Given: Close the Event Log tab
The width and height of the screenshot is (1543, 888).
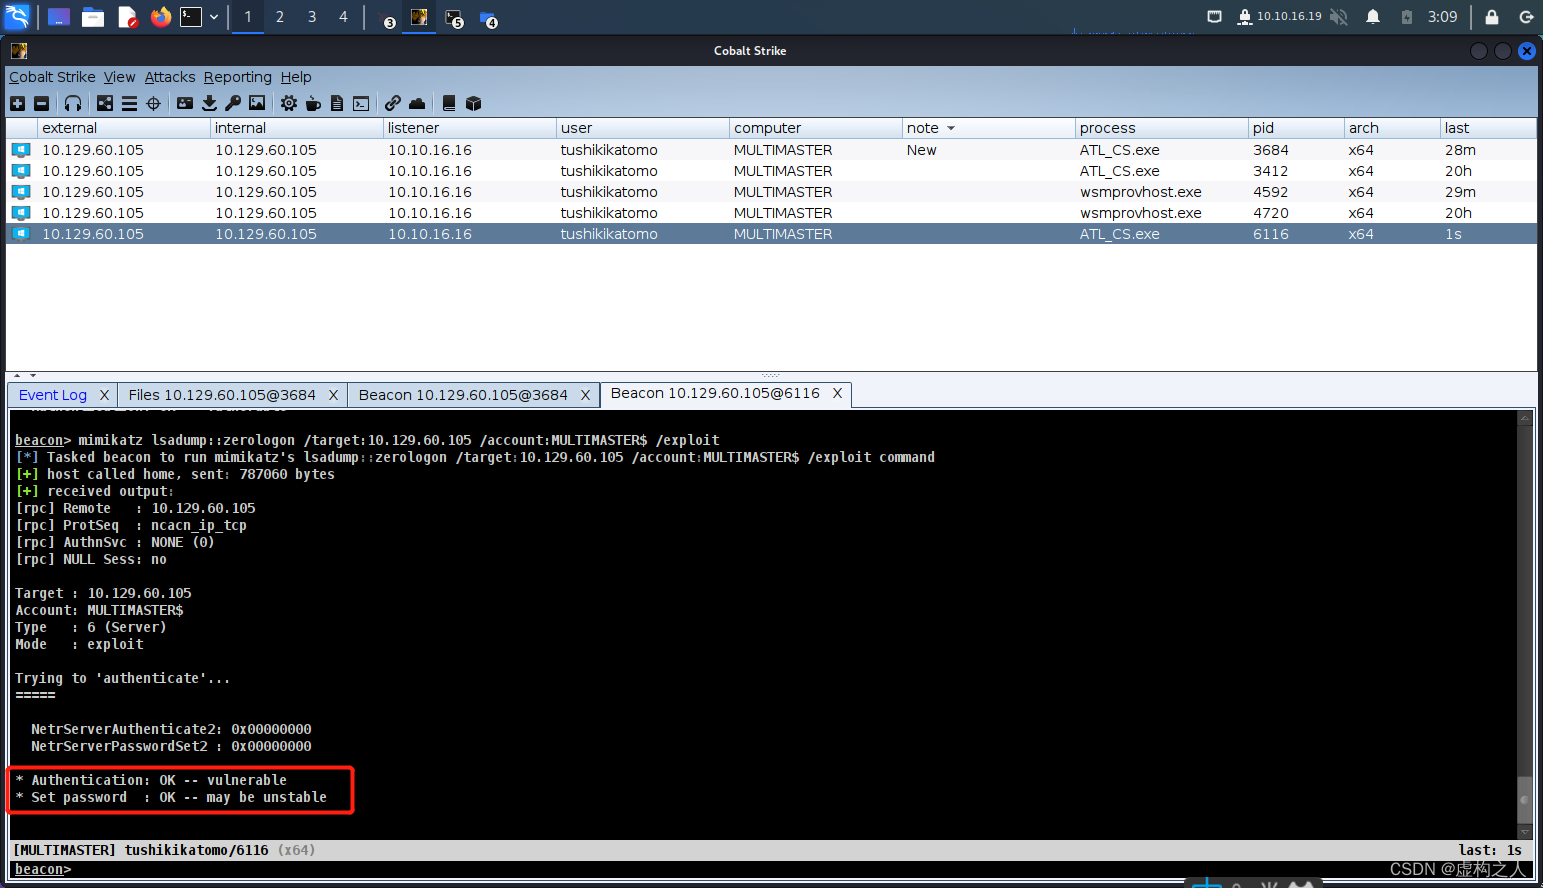Looking at the screenshot, I should [x=104, y=395].
